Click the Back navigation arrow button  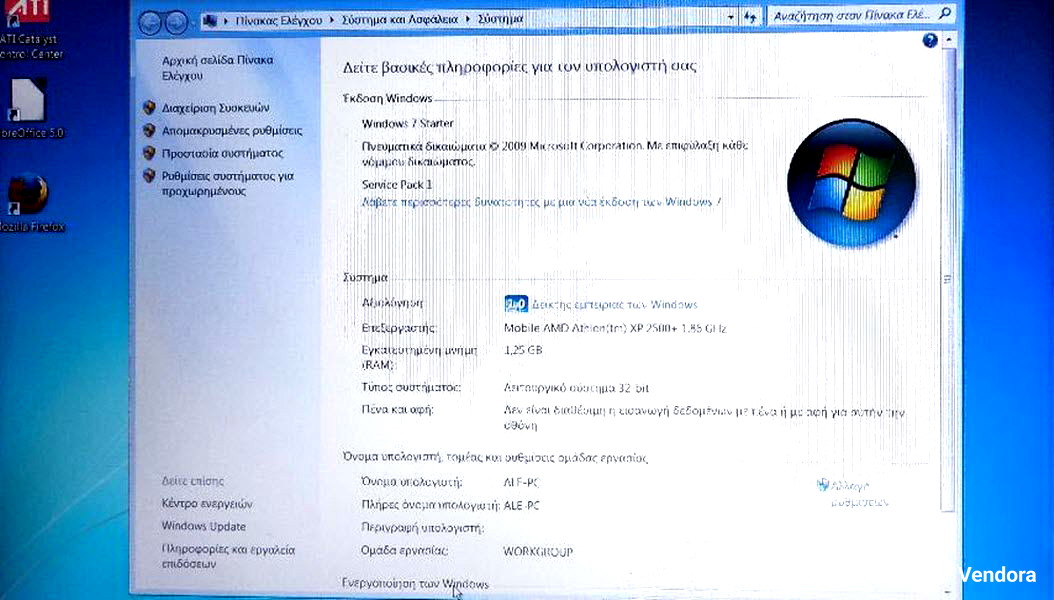150,22
